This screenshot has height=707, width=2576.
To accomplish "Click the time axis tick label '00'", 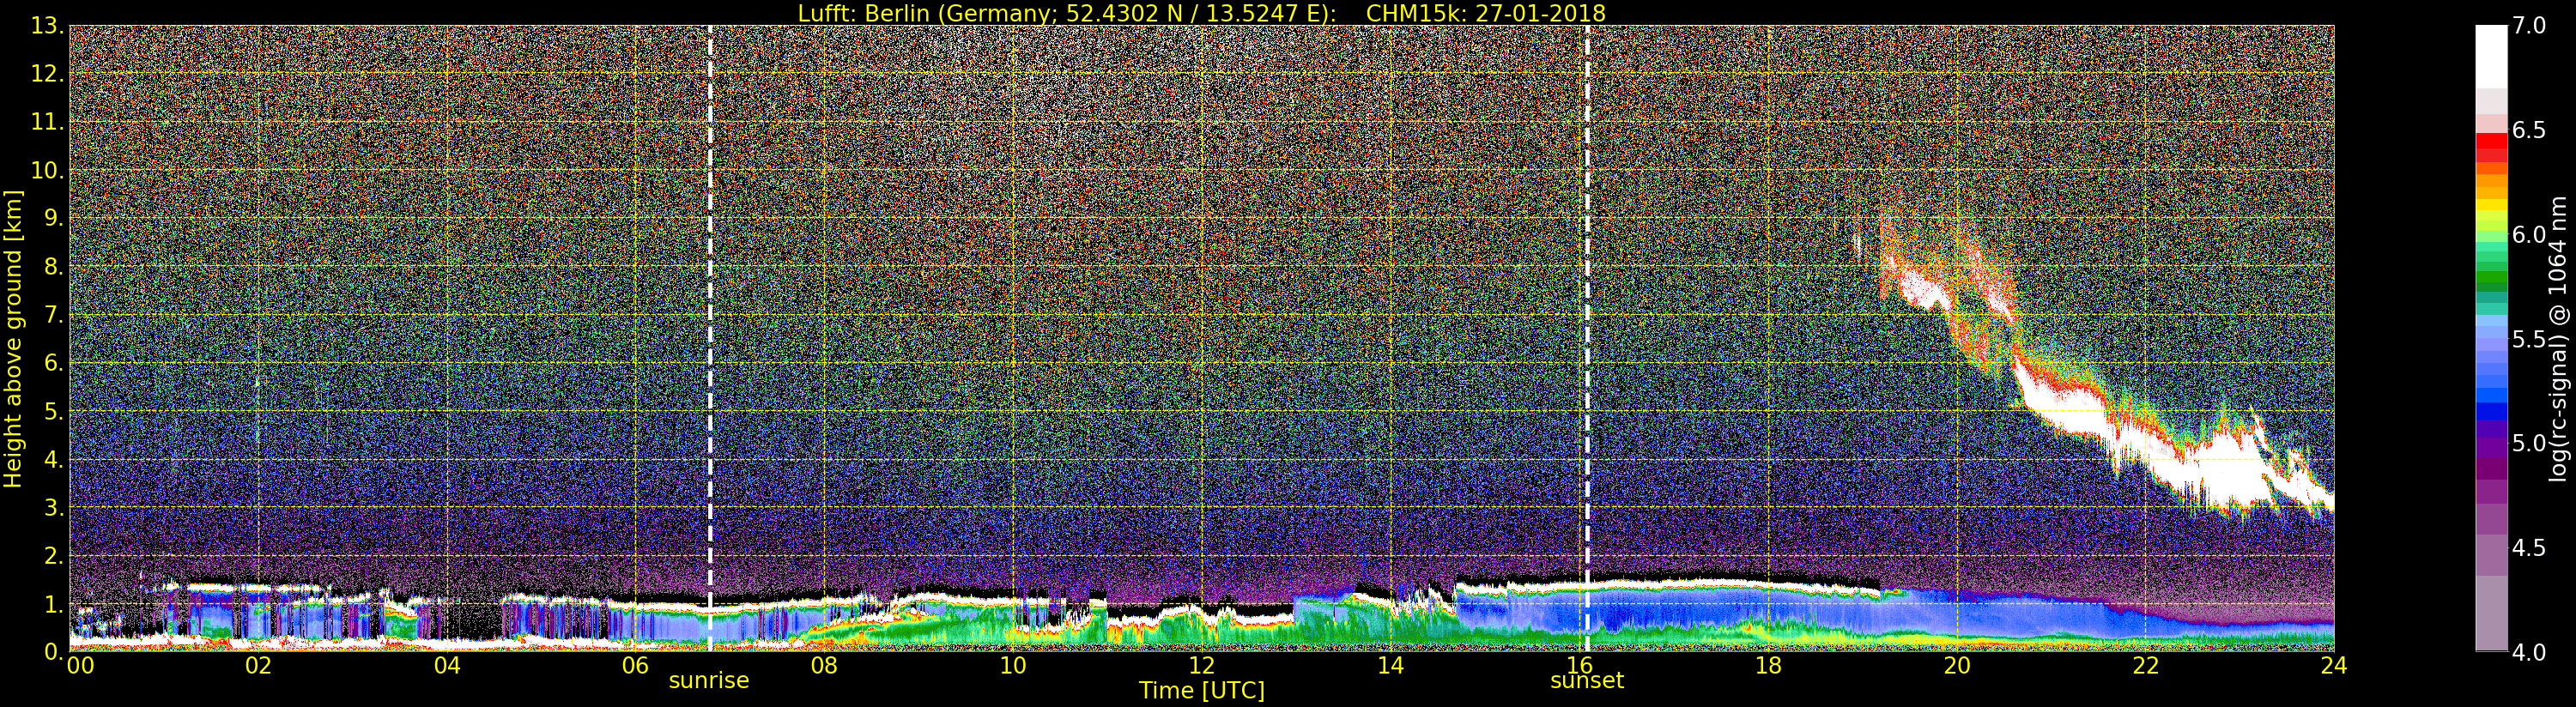I will (x=79, y=666).
